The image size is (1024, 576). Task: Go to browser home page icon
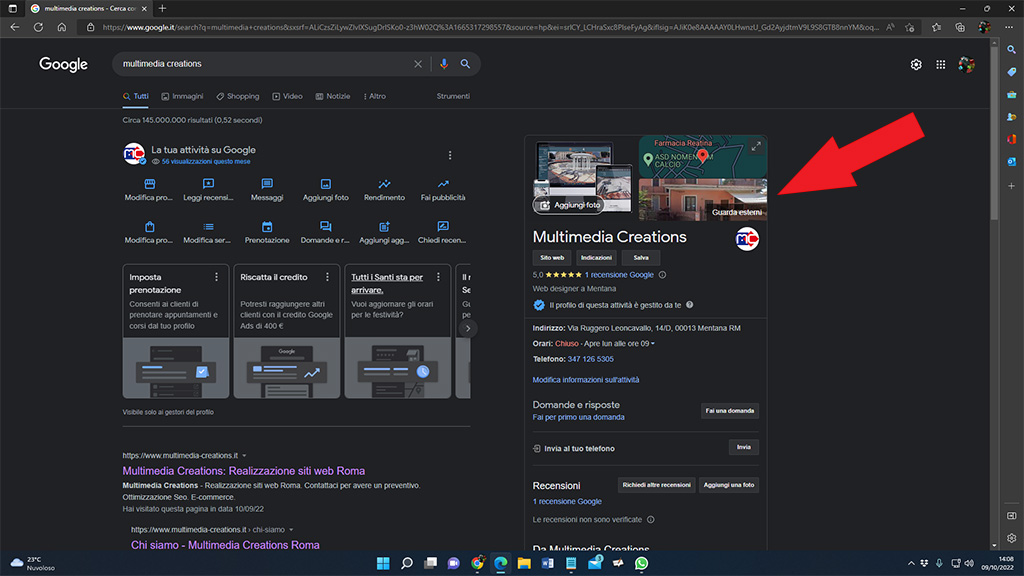point(62,27)
